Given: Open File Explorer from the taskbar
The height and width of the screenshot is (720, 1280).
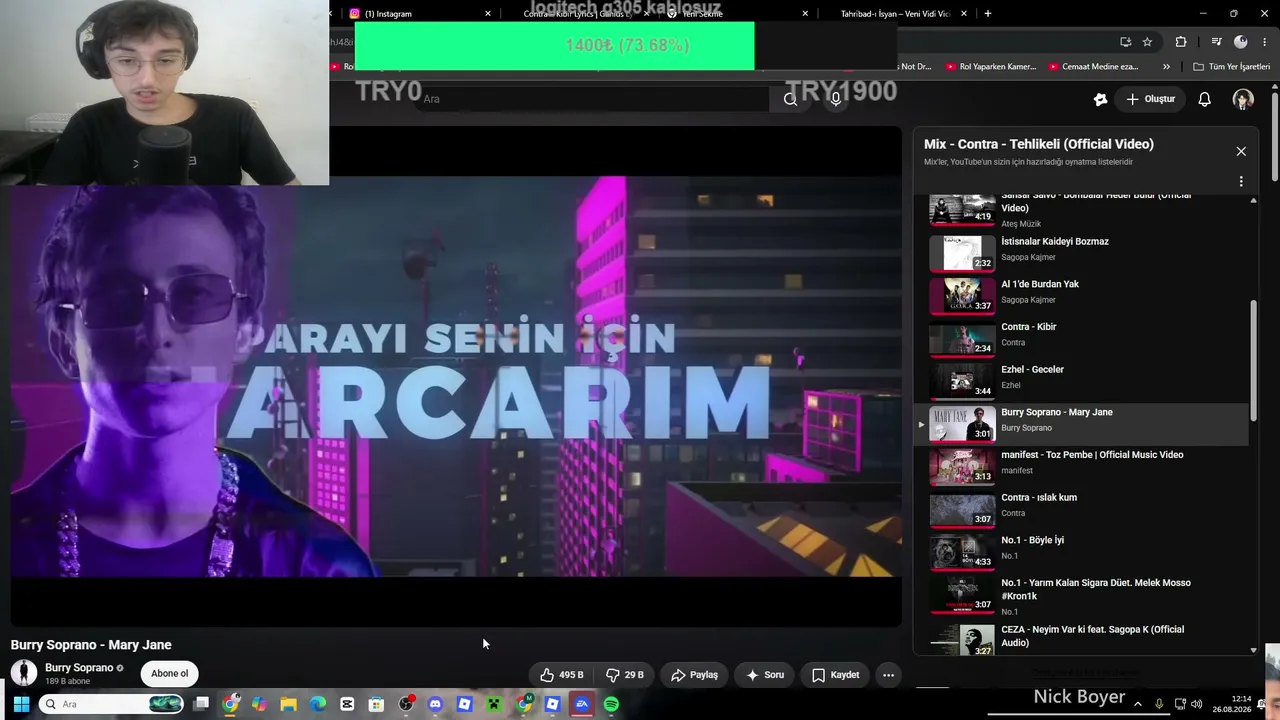Looking at the screenshot, I should coord(289,704).
